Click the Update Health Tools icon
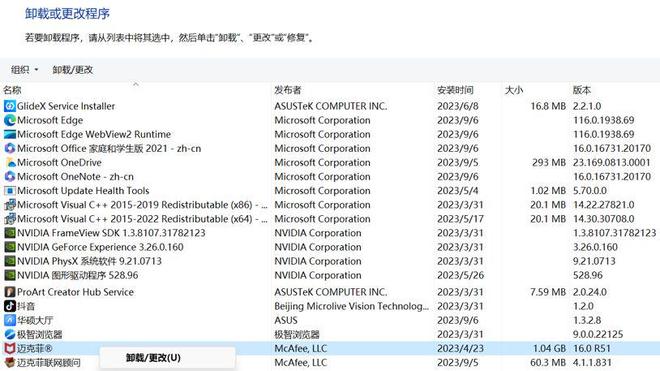This screenshot has width=660, height=371. pyautogui.click(x=10, y=191)
